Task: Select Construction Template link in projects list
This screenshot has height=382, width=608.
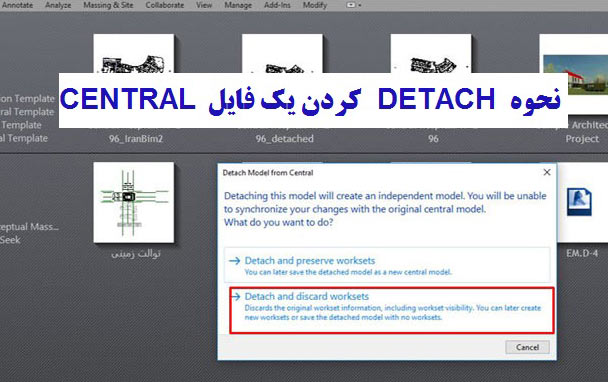Action: 27,99
